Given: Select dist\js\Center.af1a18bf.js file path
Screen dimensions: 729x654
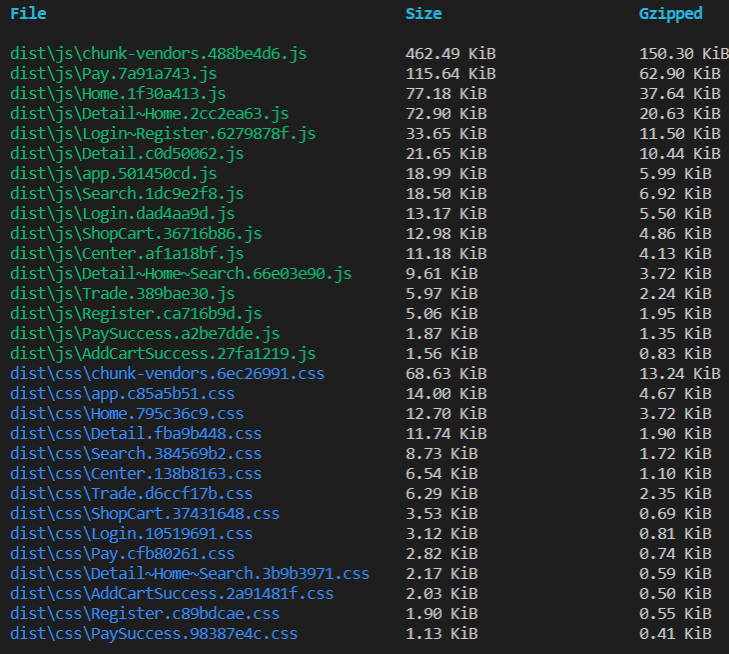Looking at the screenshot, I should (127, 253).
